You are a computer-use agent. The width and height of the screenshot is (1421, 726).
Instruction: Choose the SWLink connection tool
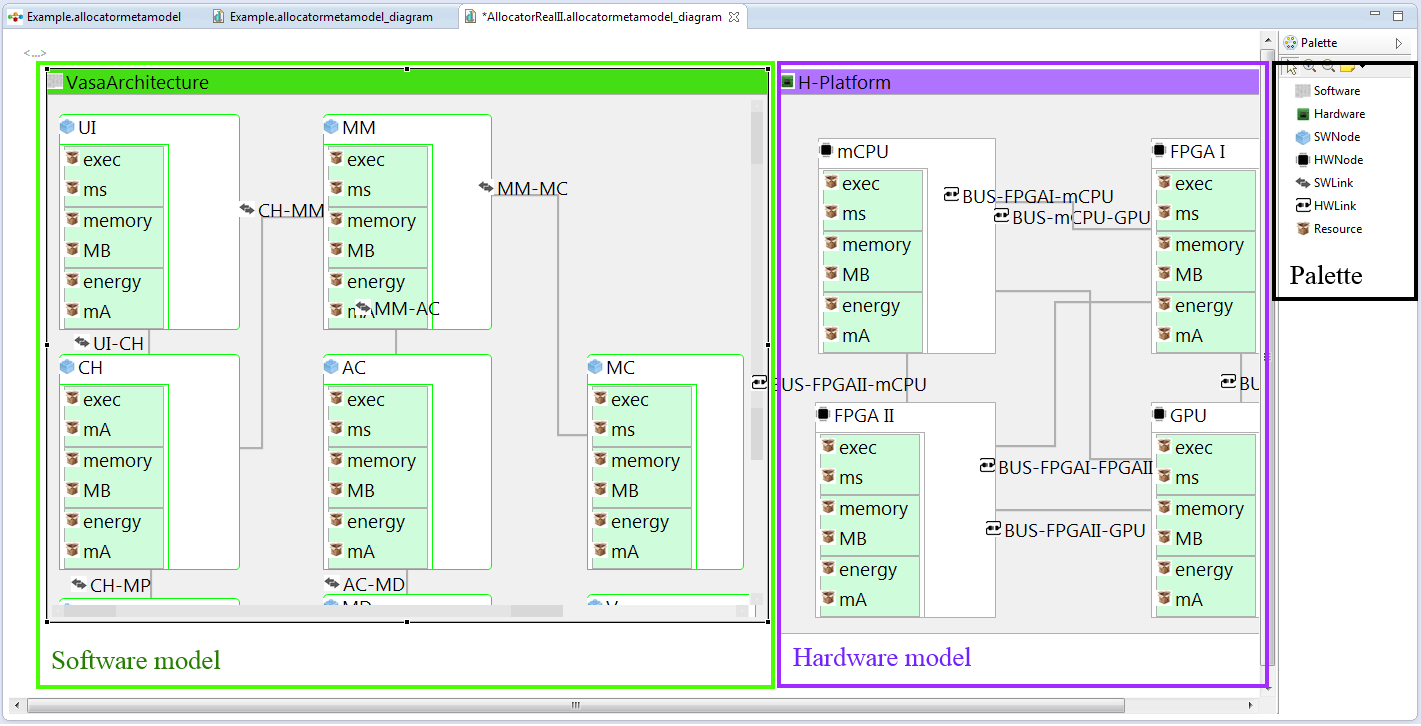pyautogui.click(x=1325, y=183)
